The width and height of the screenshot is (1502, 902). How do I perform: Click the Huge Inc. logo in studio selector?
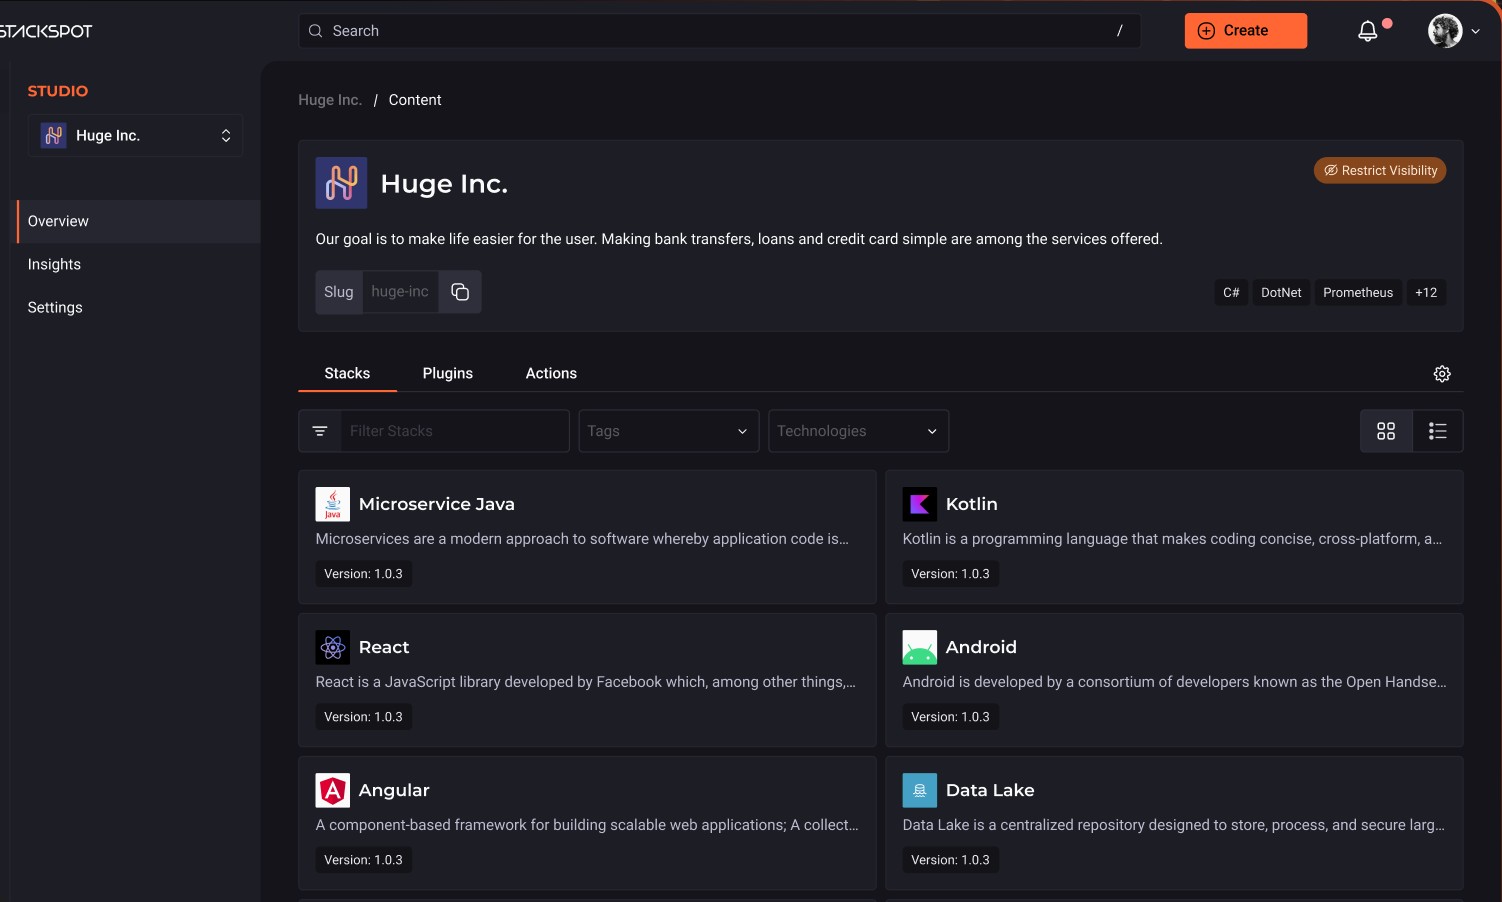tap(54, 135)
